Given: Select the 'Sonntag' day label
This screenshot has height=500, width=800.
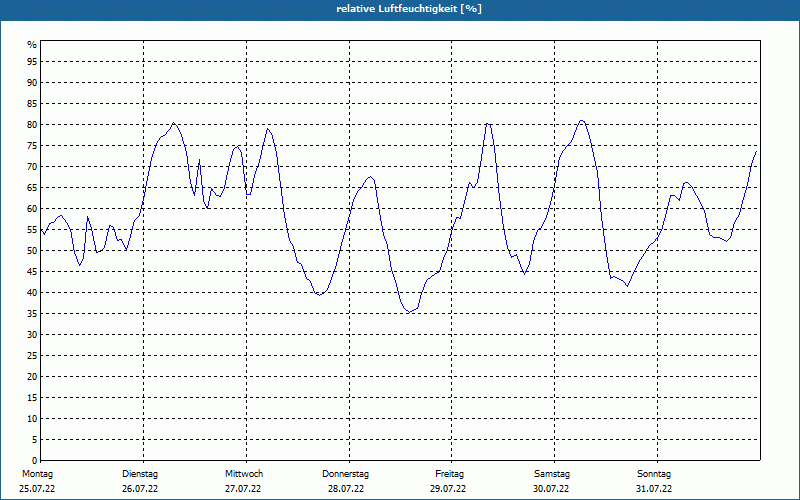Looking at the screenshot, I should (x=654, y=474).
